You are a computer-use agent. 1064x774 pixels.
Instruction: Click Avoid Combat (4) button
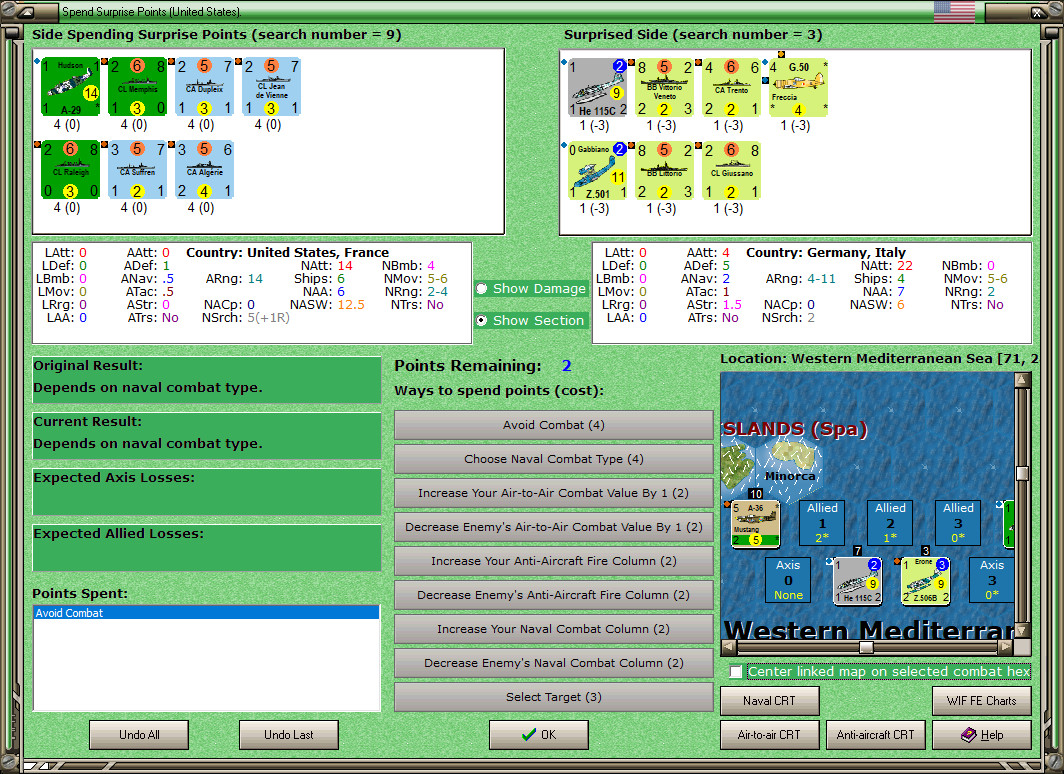point(554,425)
